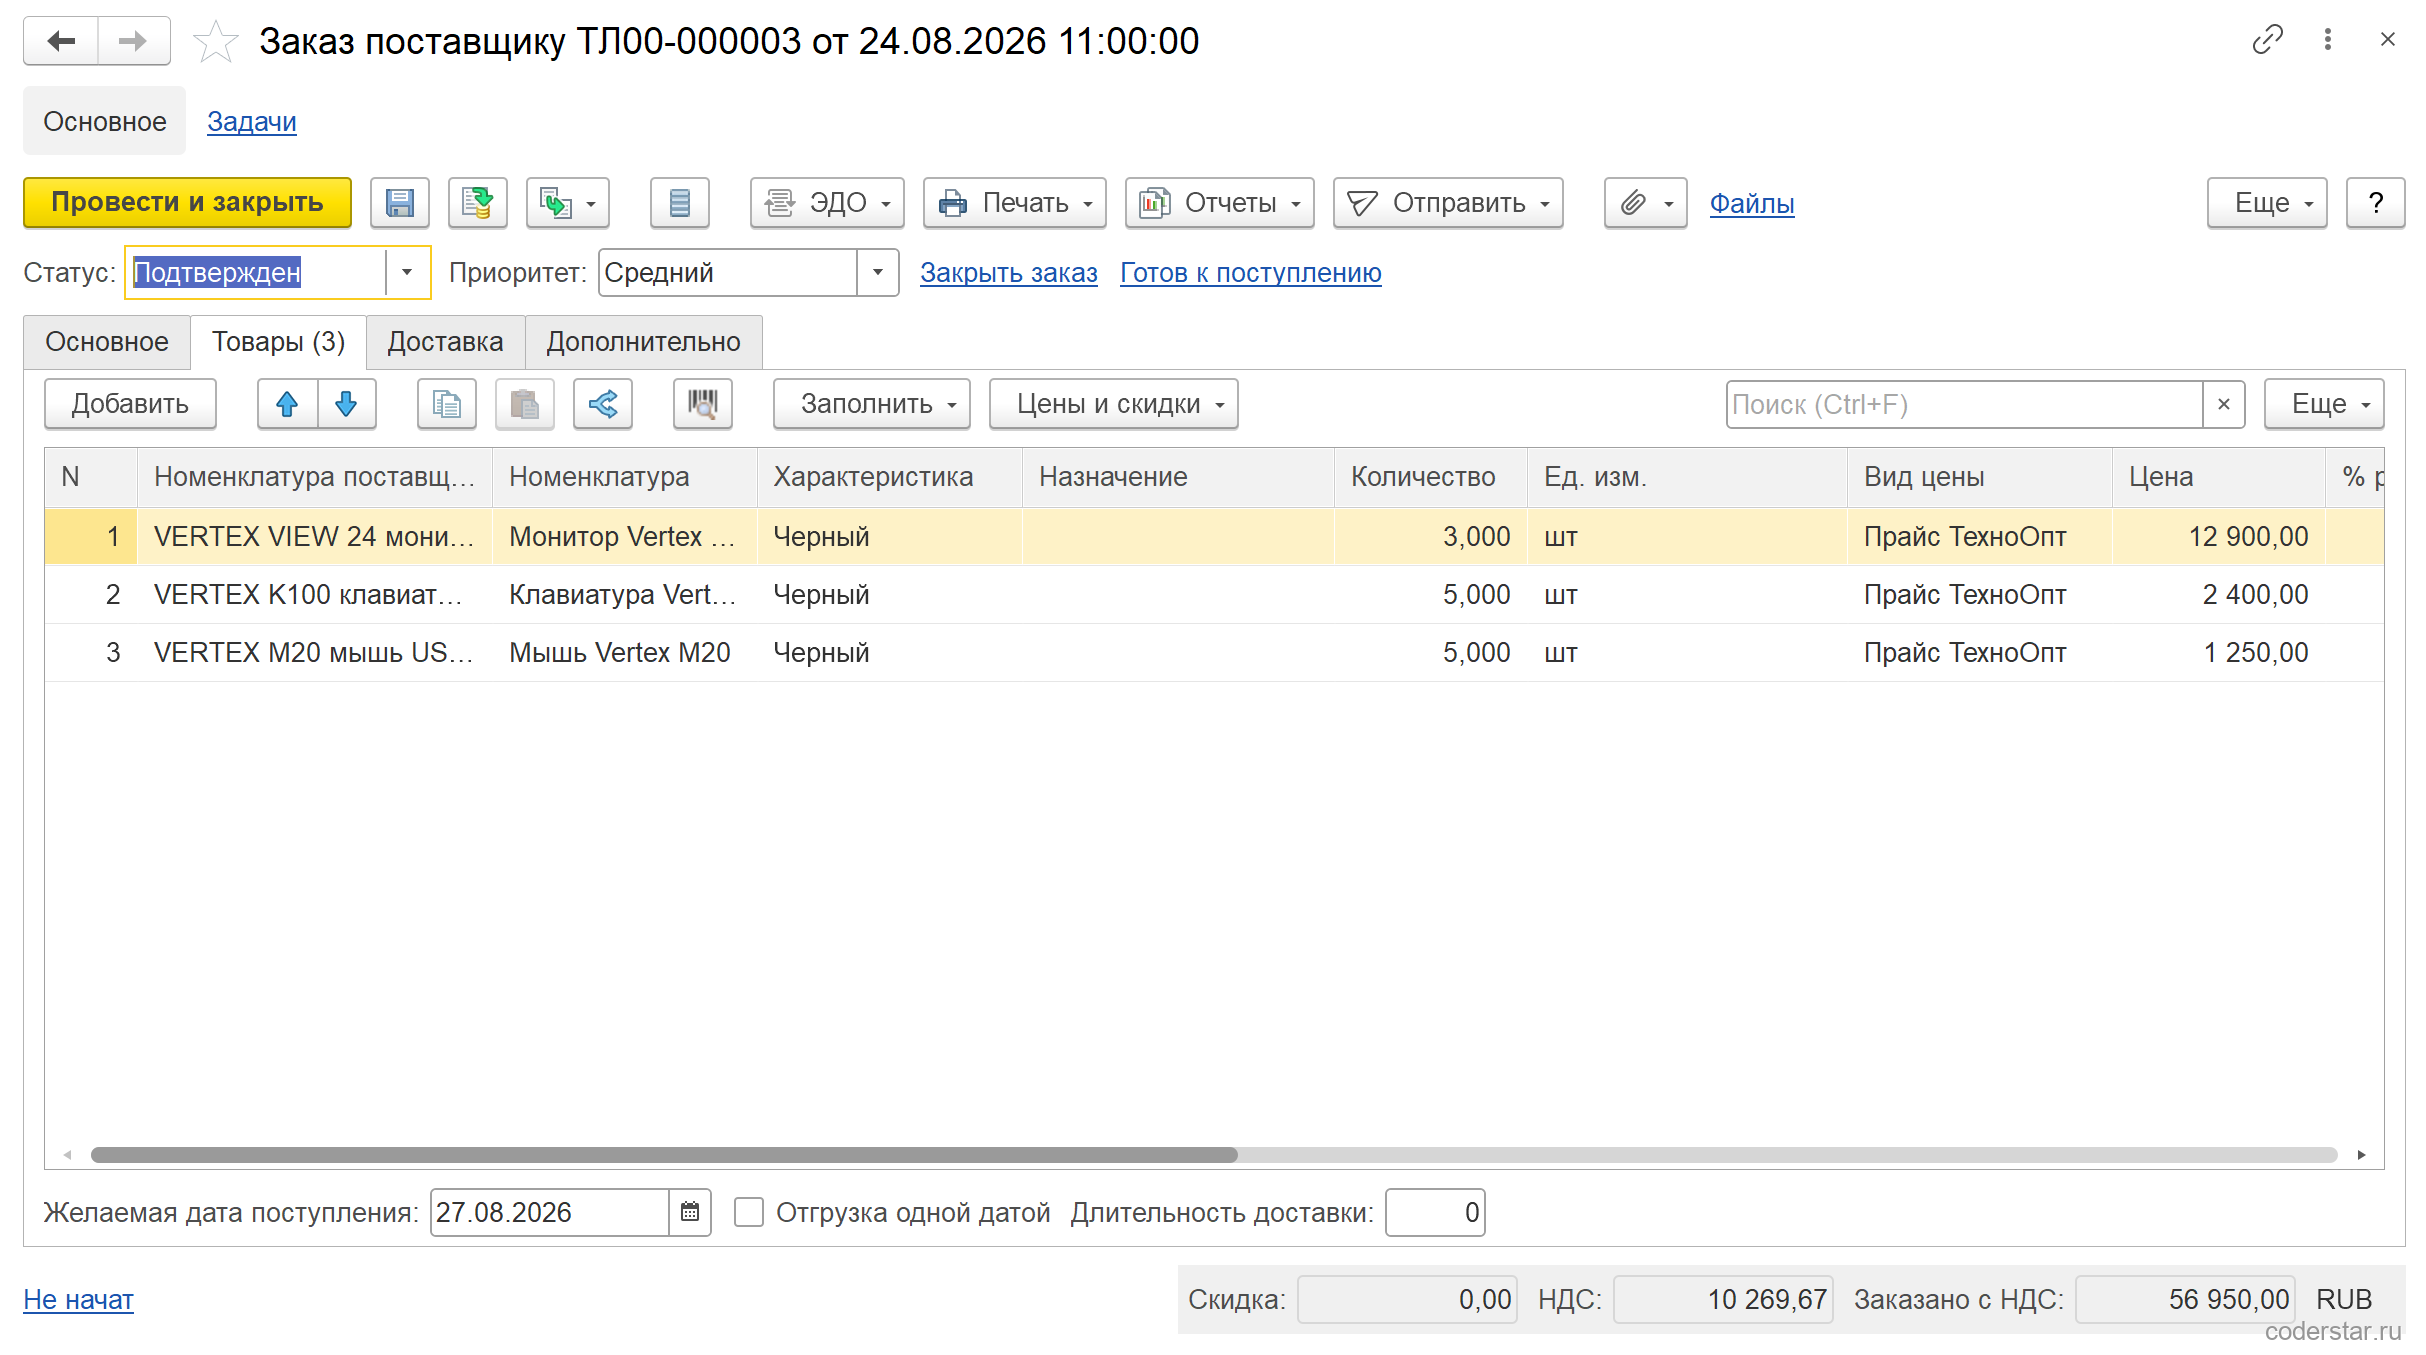Post the document using the green-arrow icon
The height and width of the screenshot is (1355, 2426).
click(478, 203)
